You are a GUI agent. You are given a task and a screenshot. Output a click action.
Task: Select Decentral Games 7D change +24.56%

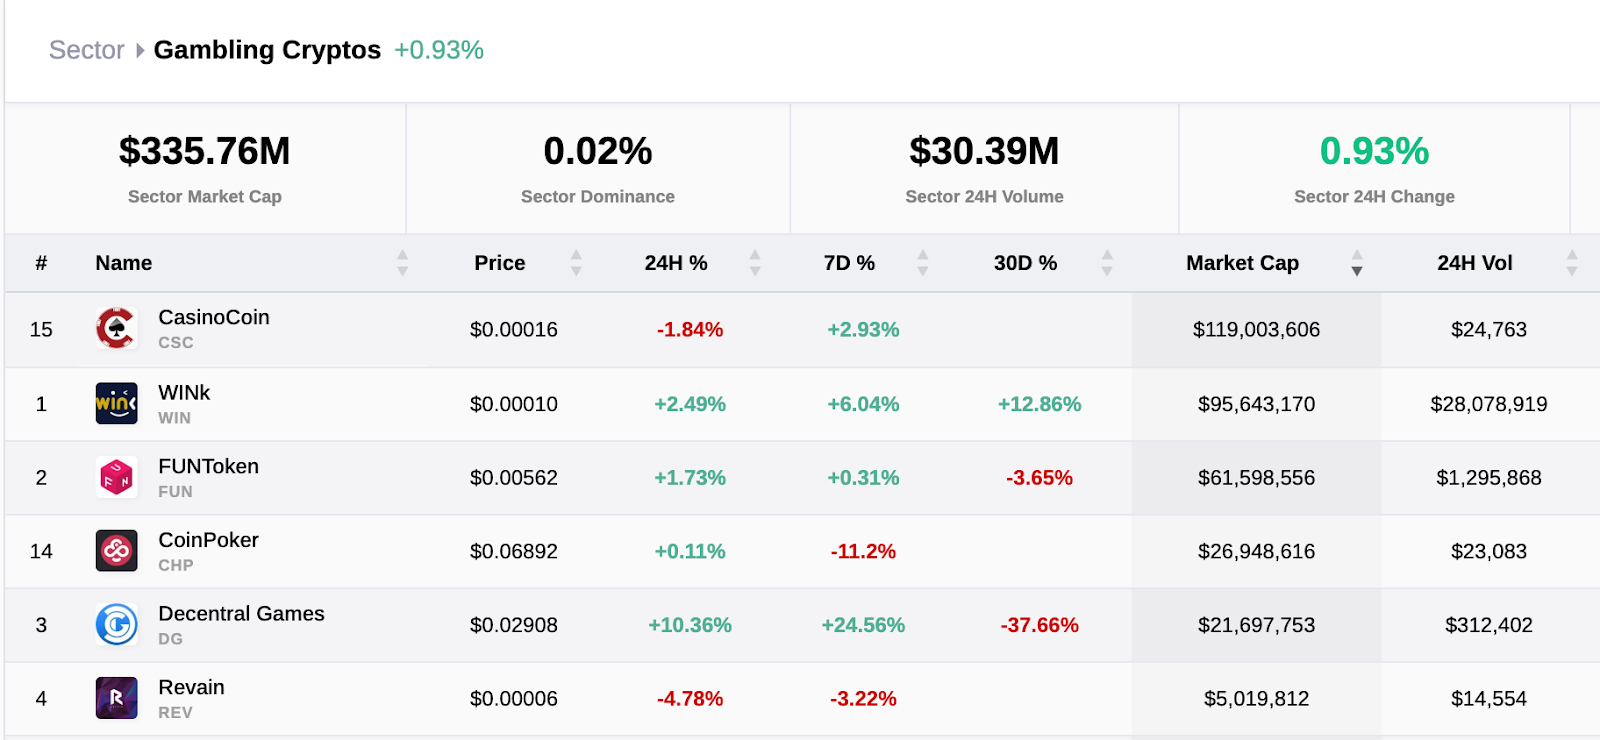click(863, 625)
